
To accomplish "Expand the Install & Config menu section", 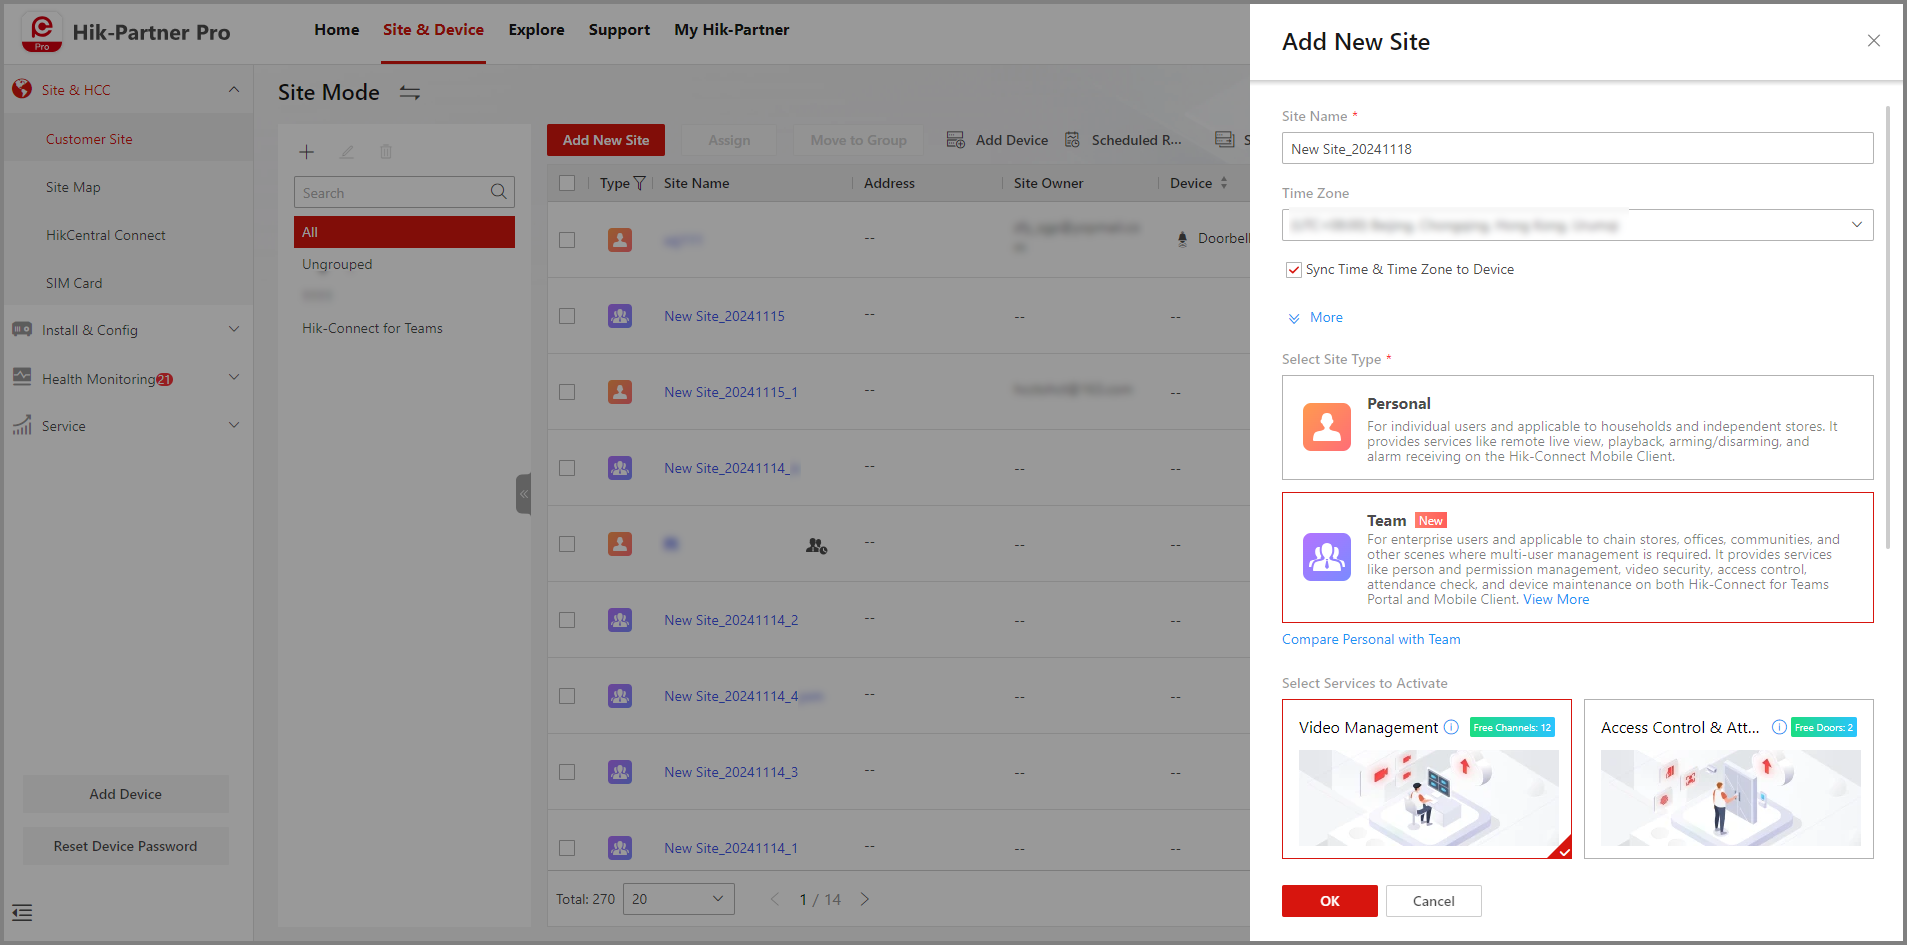I will click(233, 329).
